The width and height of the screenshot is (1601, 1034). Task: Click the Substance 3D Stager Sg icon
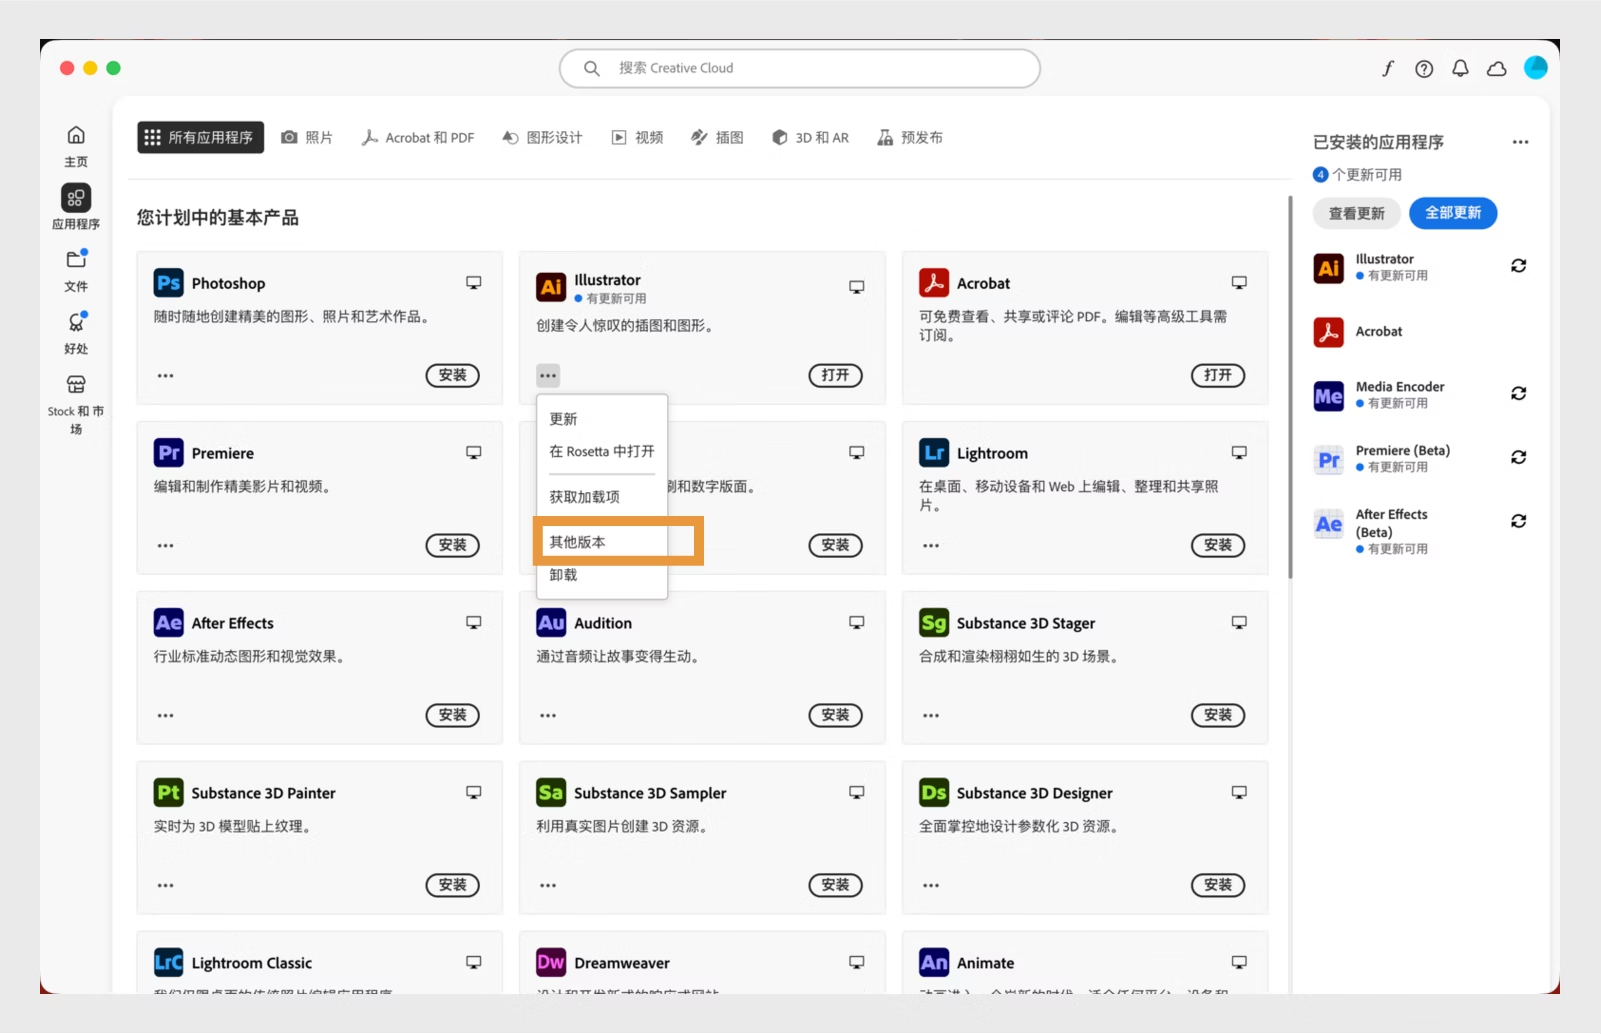pyautogui.click(x=934, y=623)
